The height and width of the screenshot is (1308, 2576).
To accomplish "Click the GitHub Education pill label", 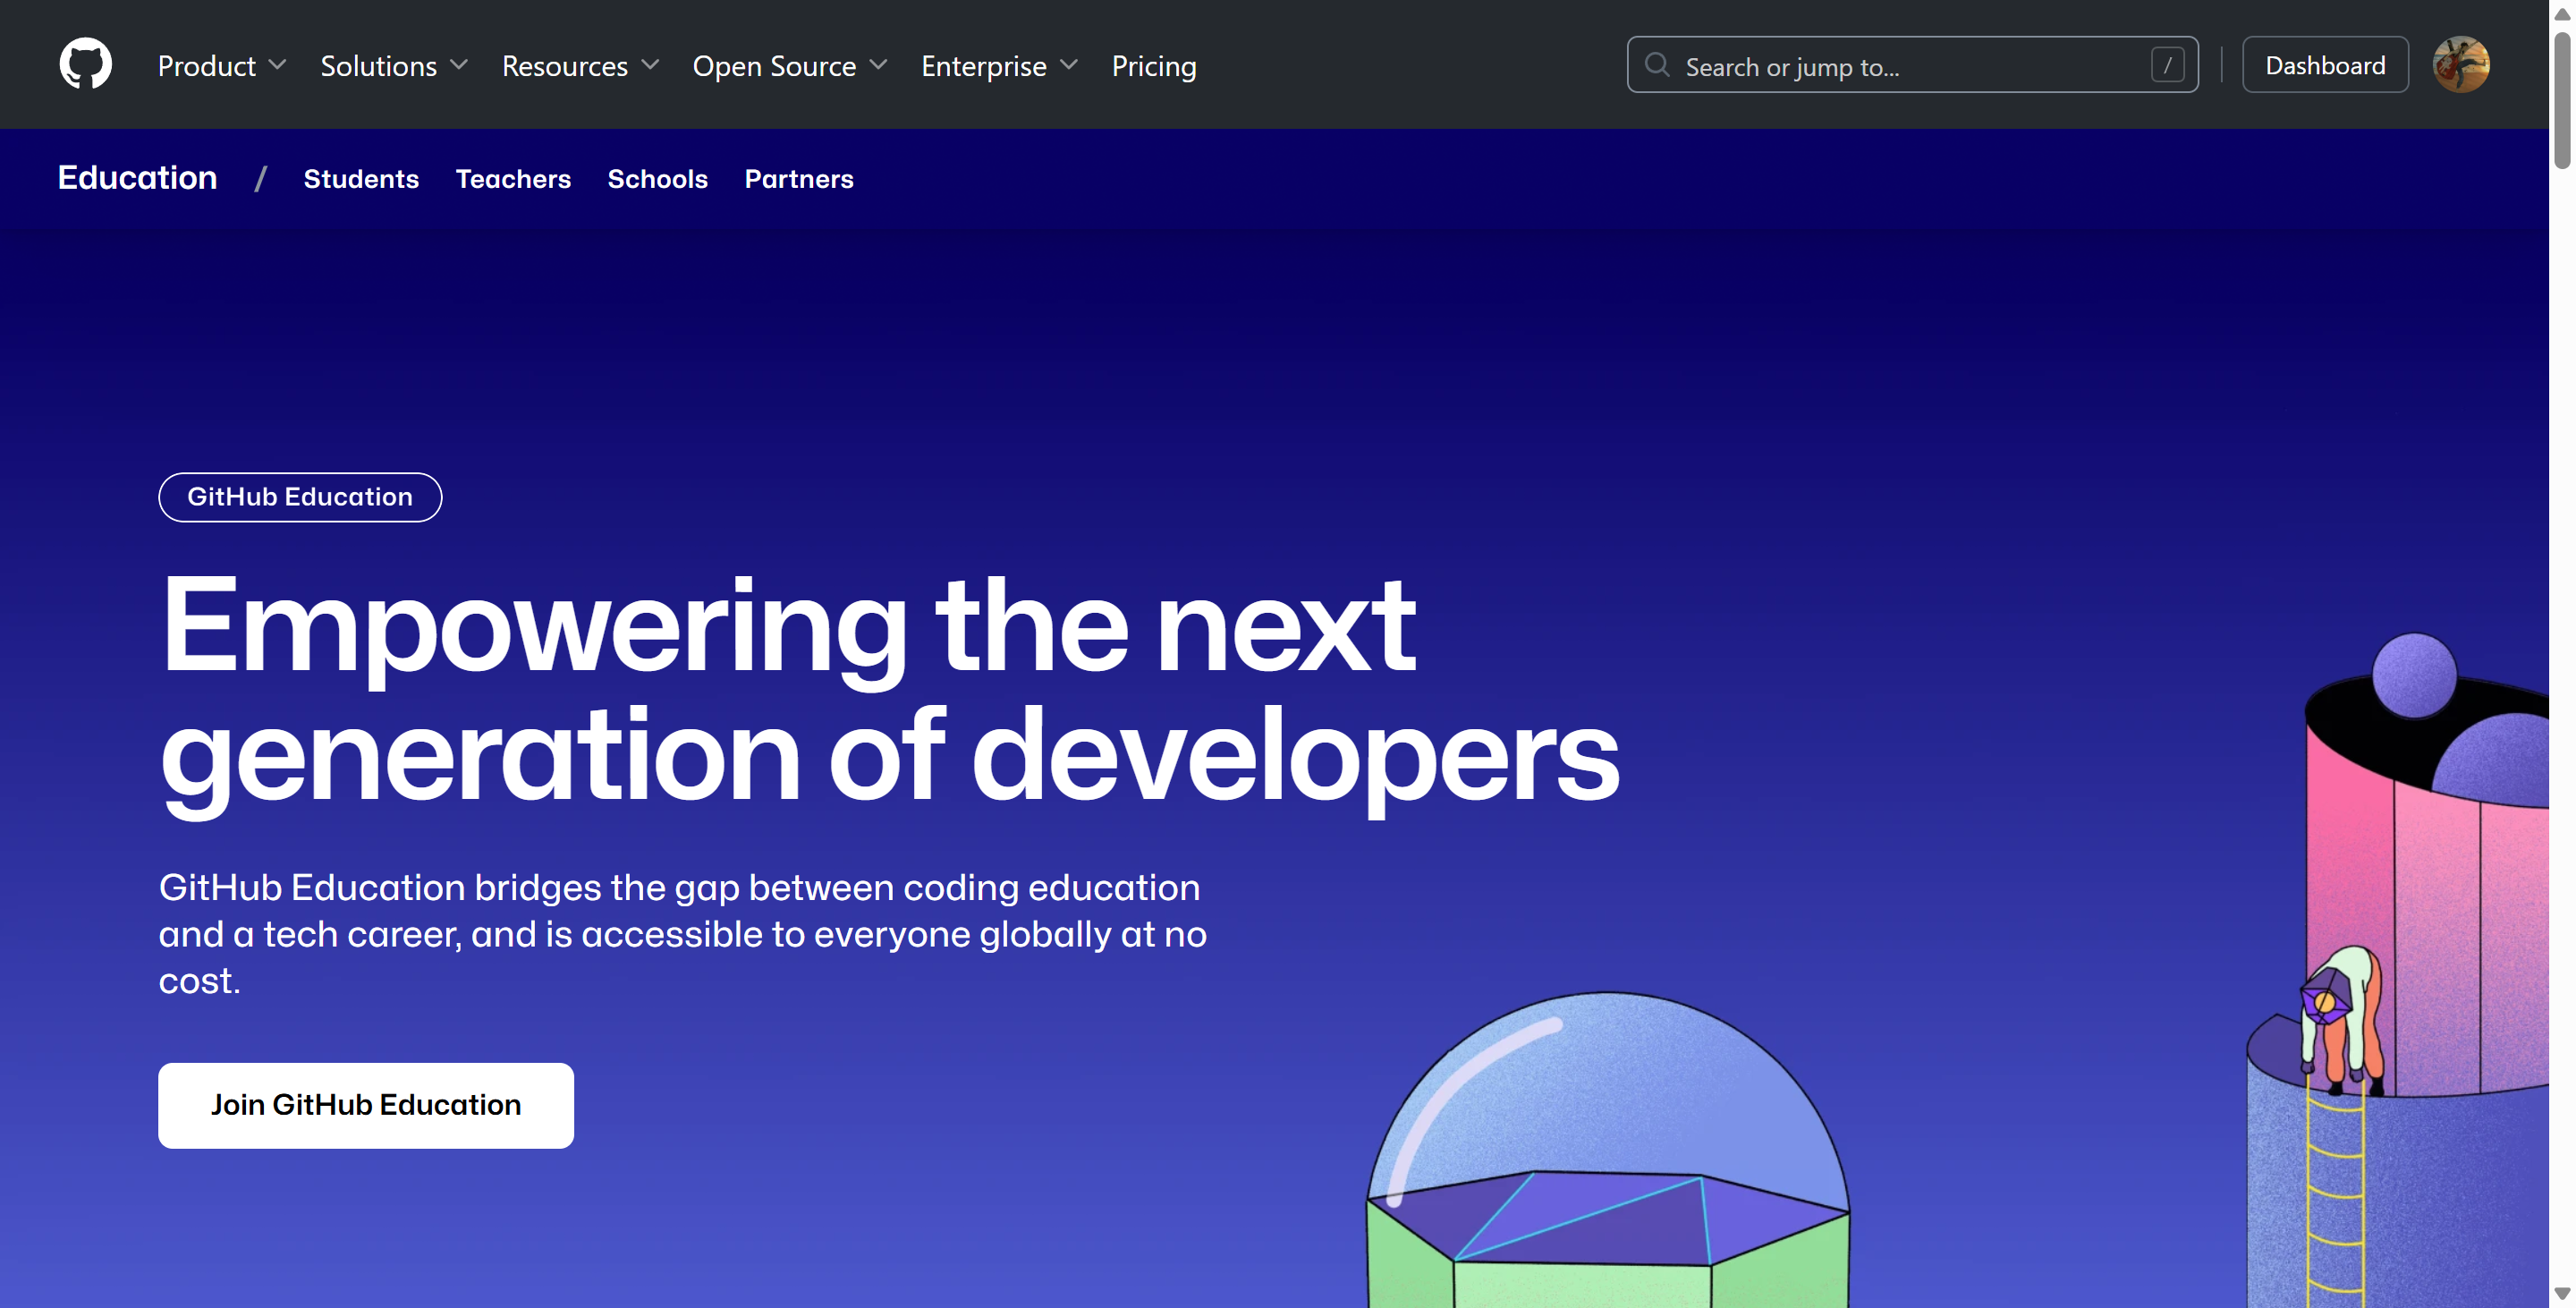I will tap(300, 497).
